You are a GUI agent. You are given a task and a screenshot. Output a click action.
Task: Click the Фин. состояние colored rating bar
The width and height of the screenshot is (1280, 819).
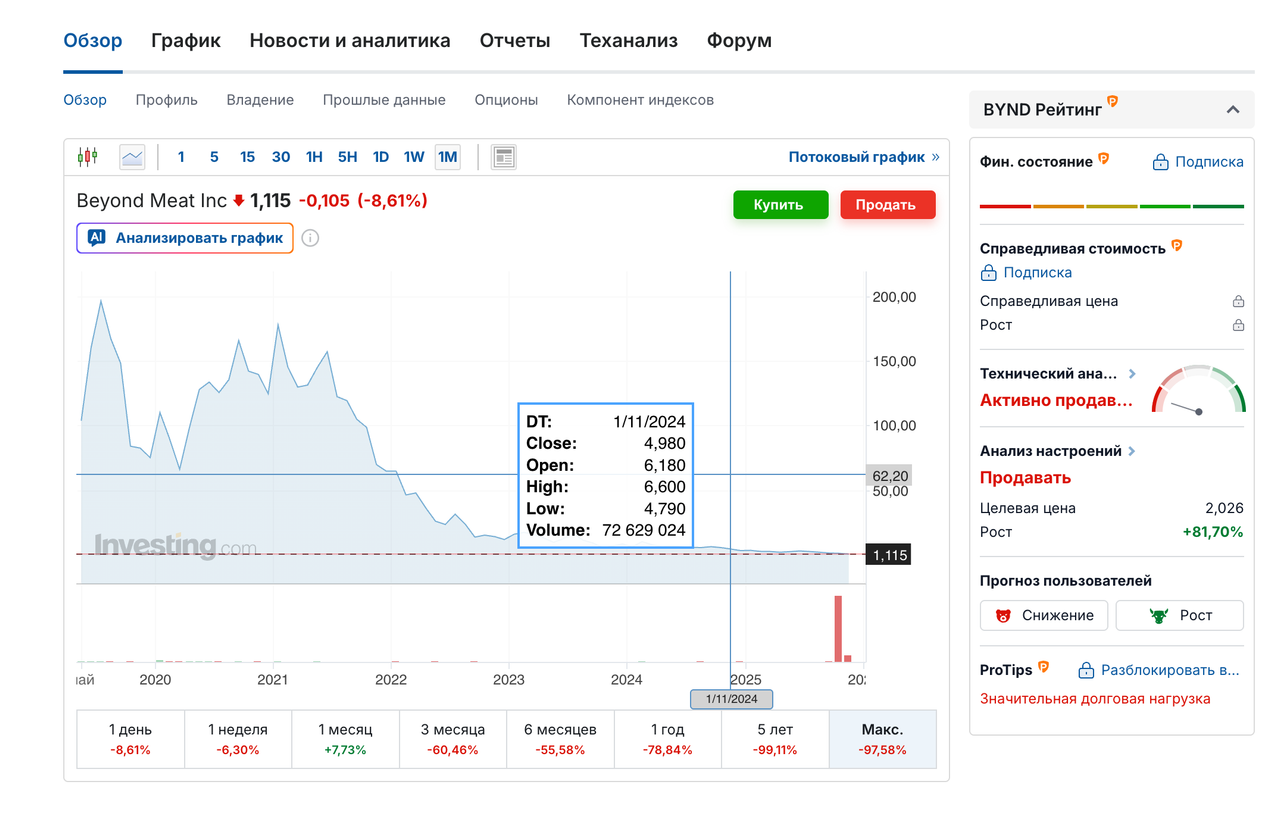(x=1112, y=206)
